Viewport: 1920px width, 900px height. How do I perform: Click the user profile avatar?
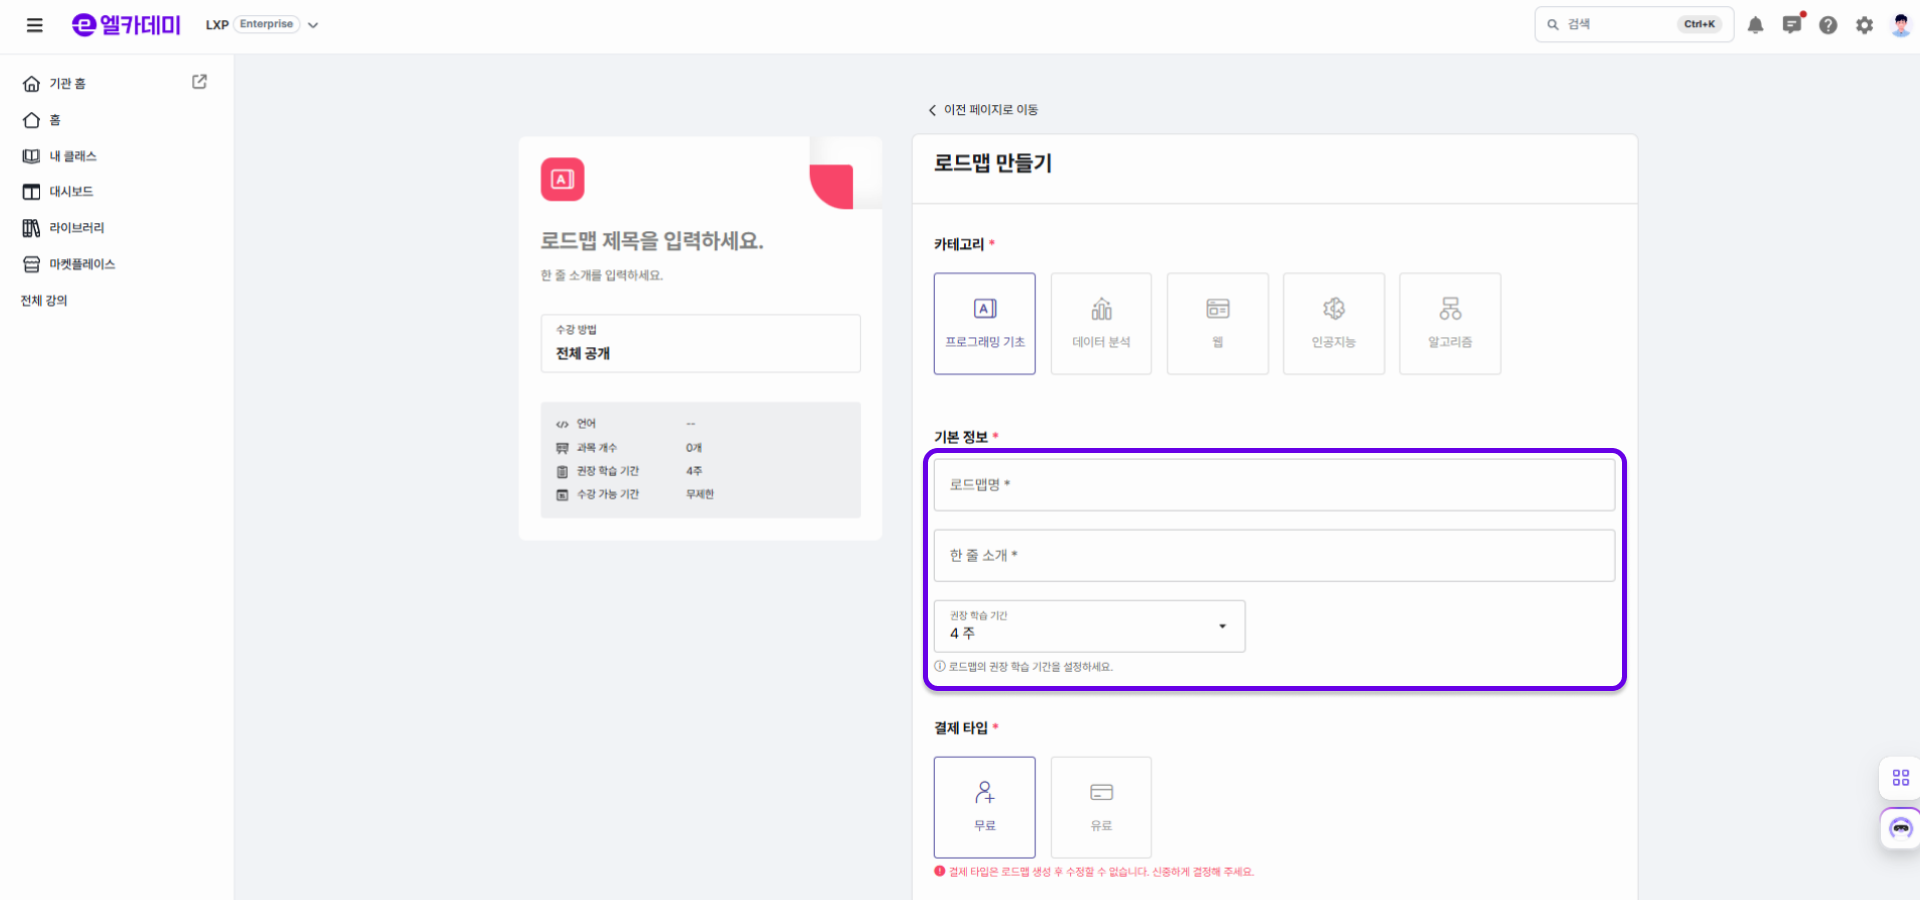coord(1900,25)
